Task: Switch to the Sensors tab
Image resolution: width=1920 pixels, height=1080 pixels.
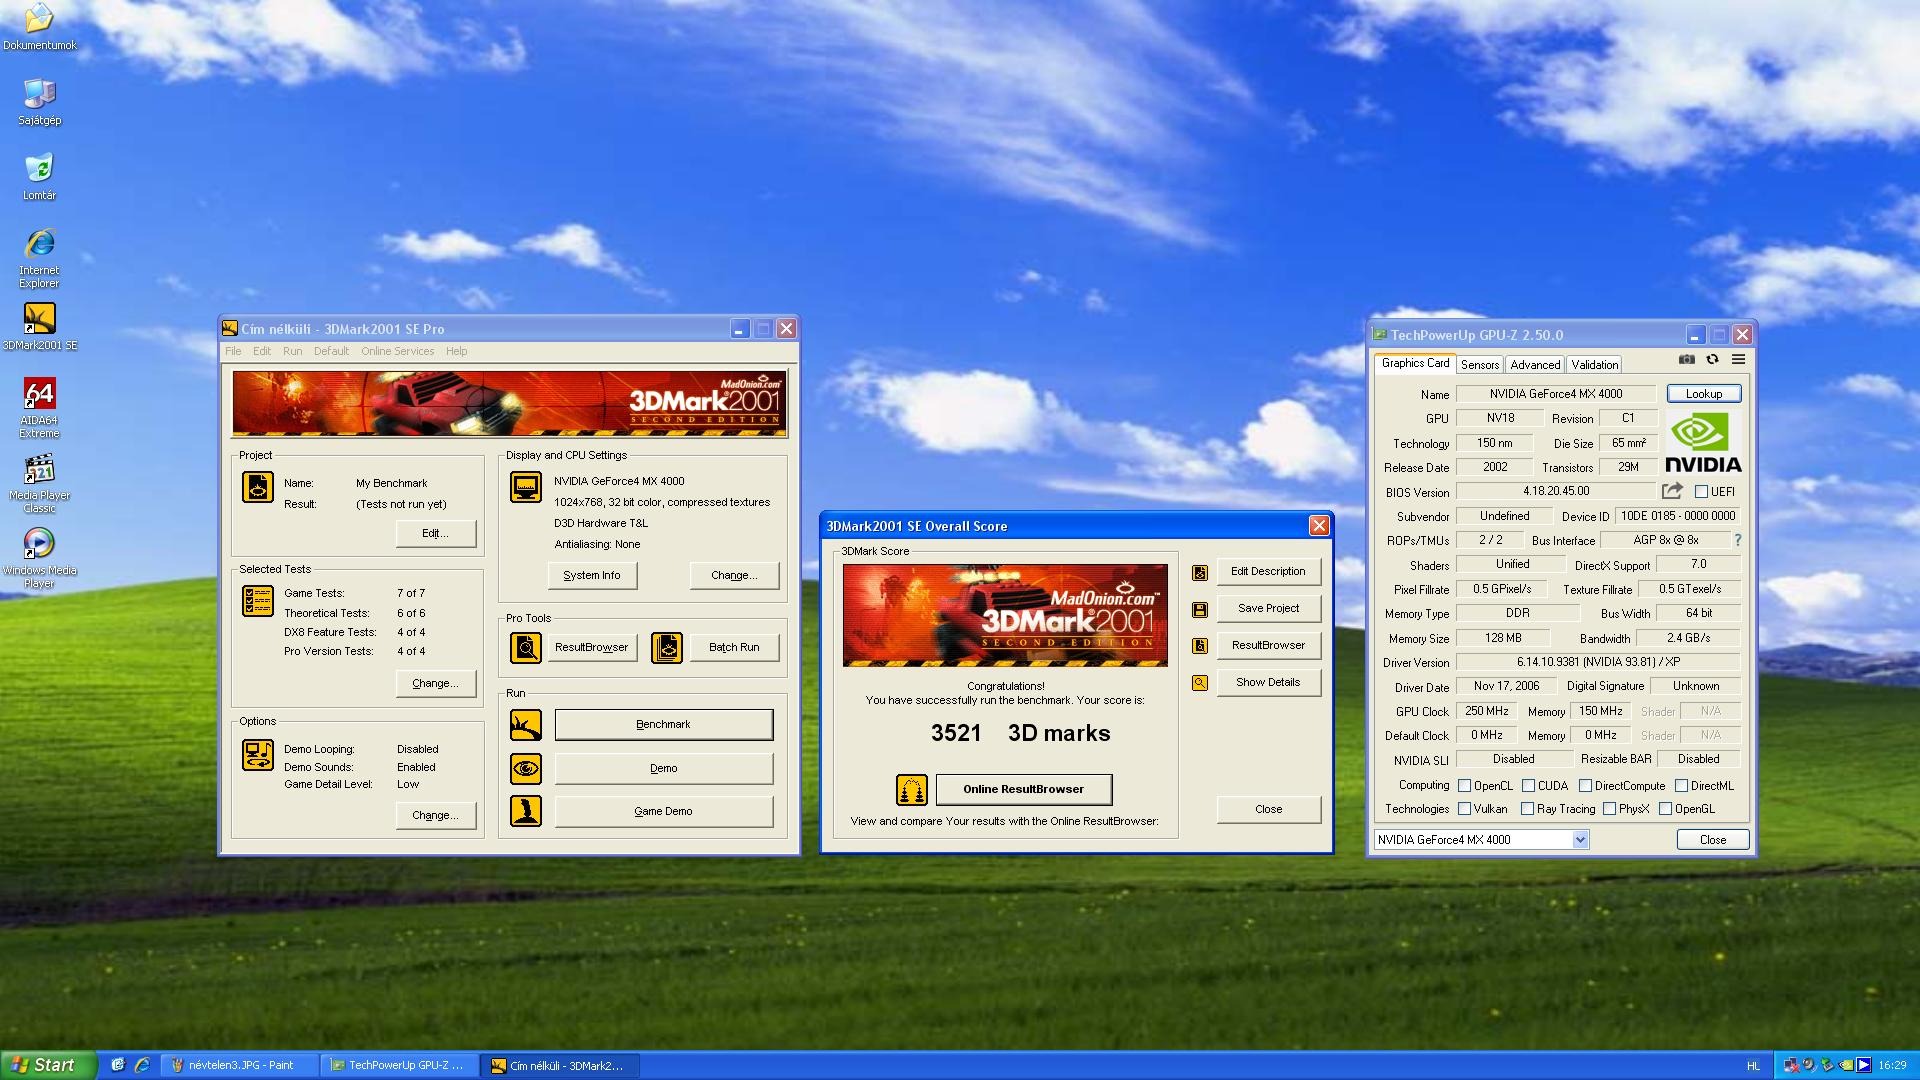Action: [x=1479, y=365]
